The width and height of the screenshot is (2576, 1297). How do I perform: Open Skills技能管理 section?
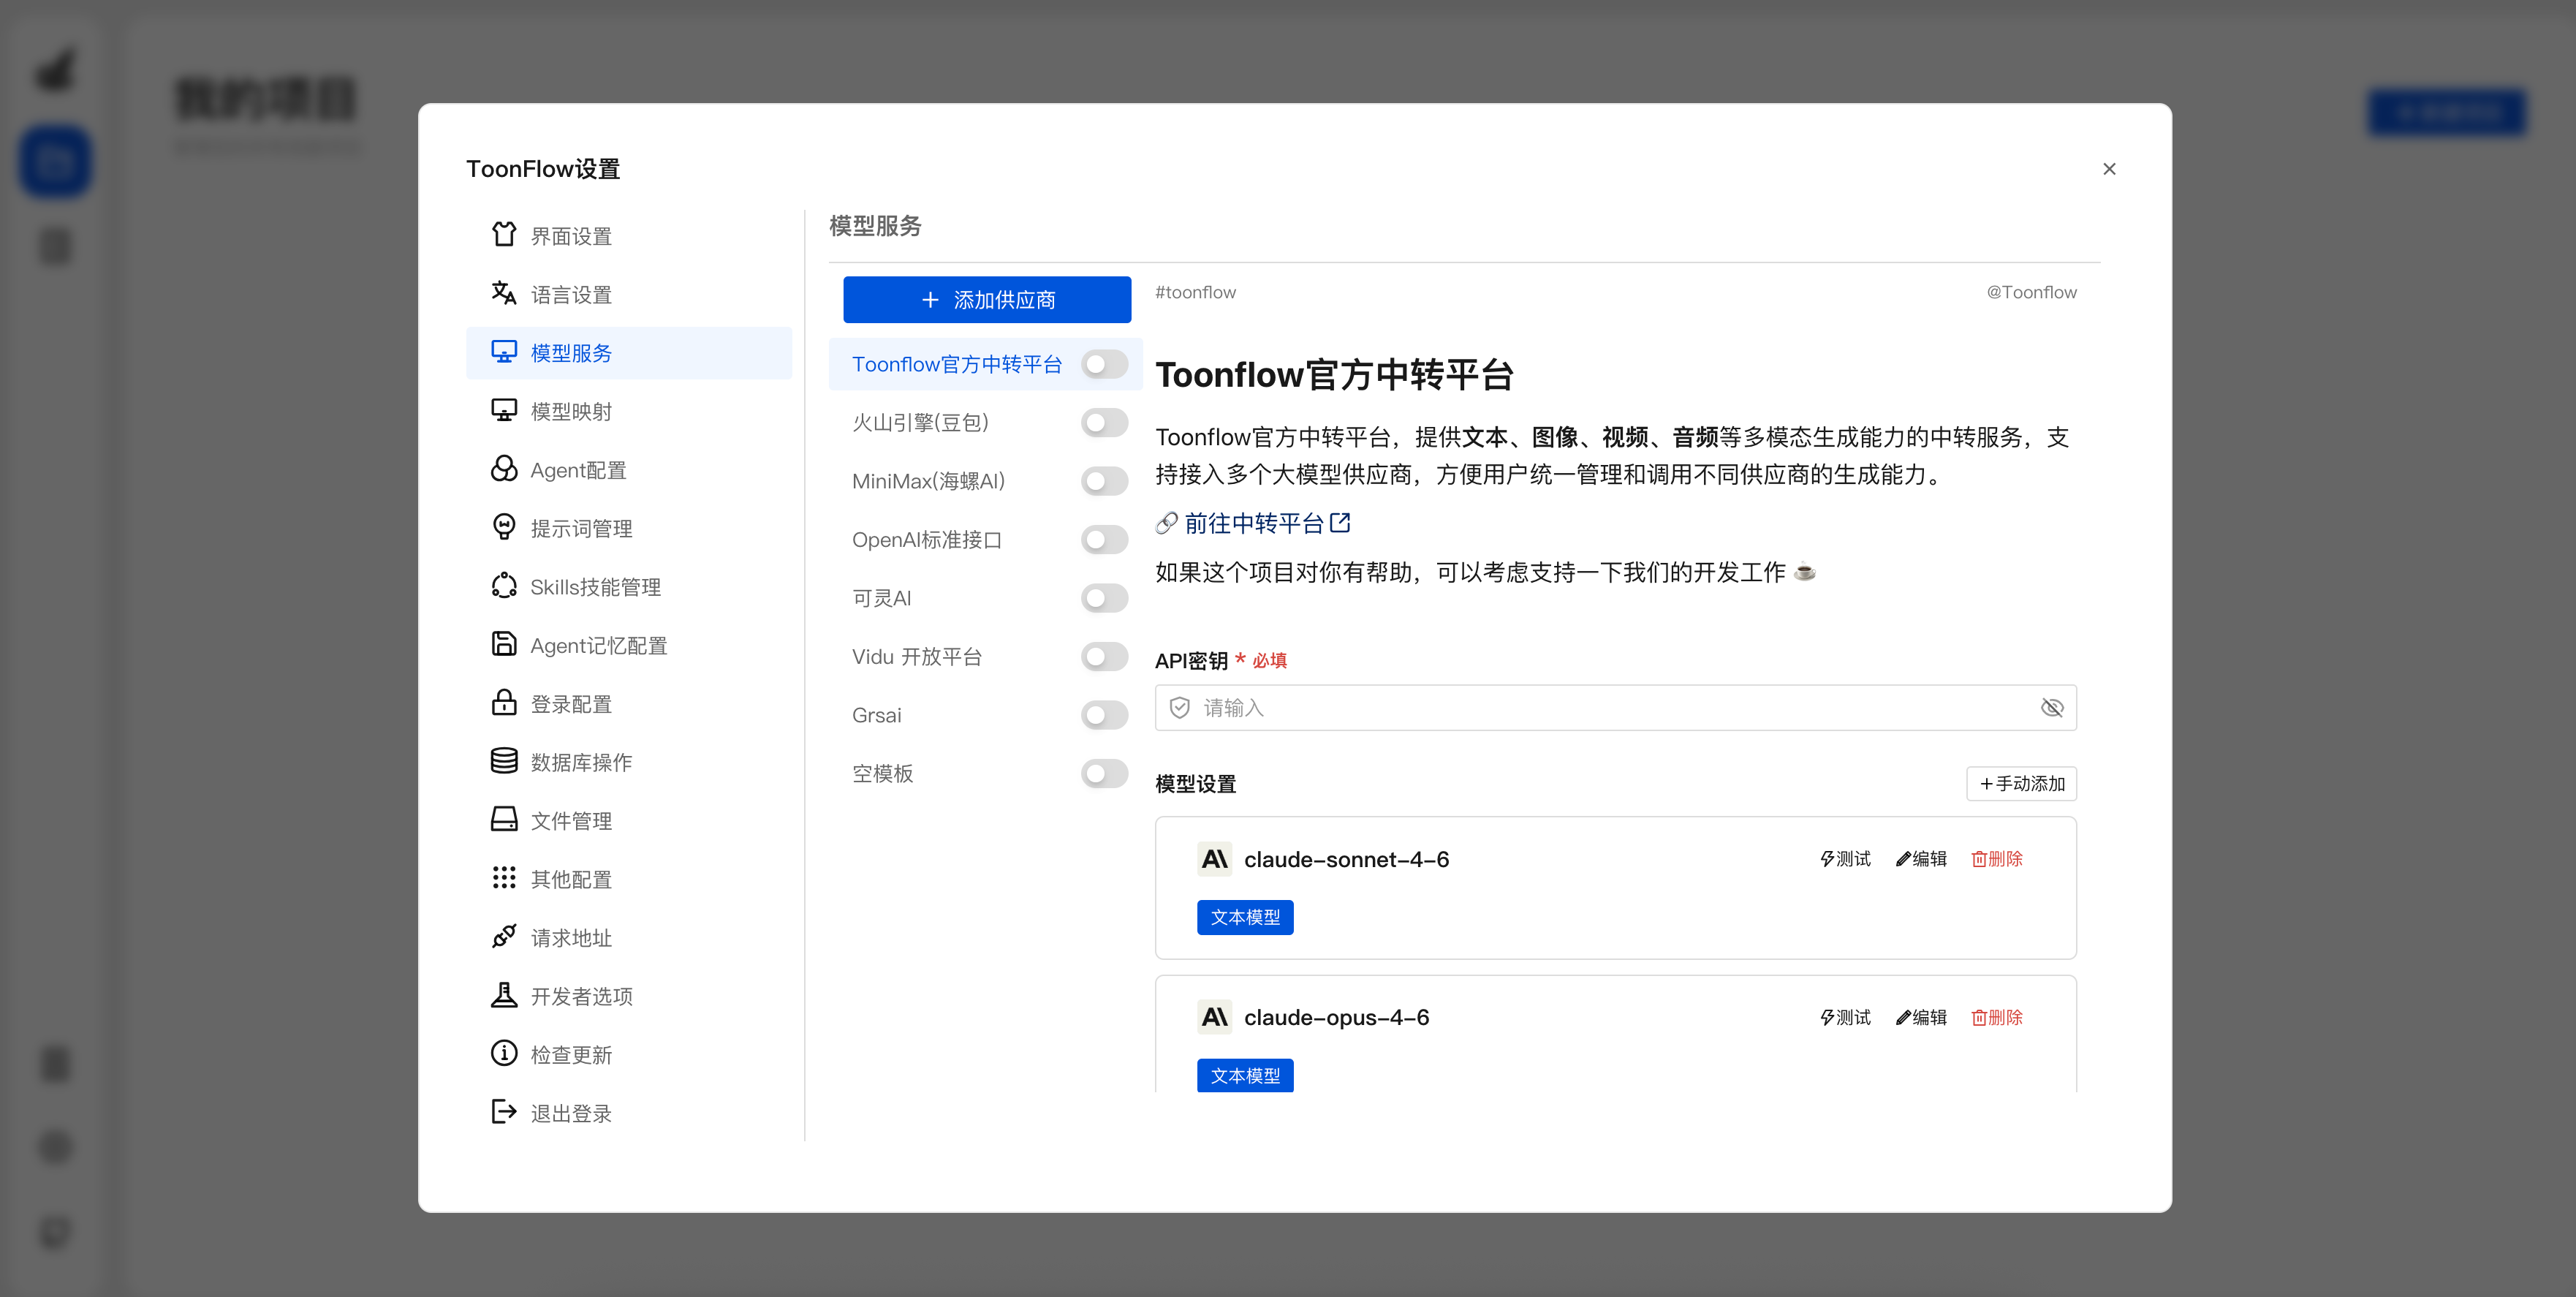[629, 587]
